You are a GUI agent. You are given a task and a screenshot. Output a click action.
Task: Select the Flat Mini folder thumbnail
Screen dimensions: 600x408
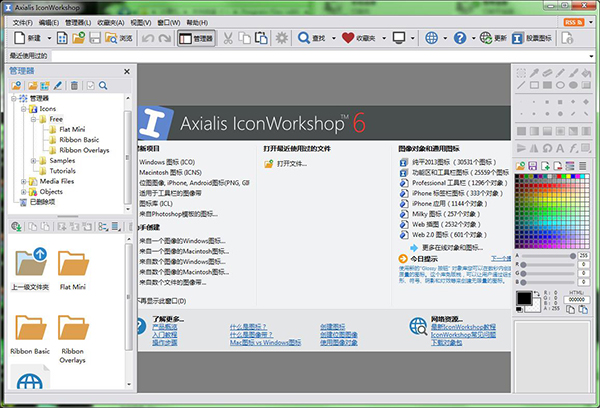(x=73, y=270)
